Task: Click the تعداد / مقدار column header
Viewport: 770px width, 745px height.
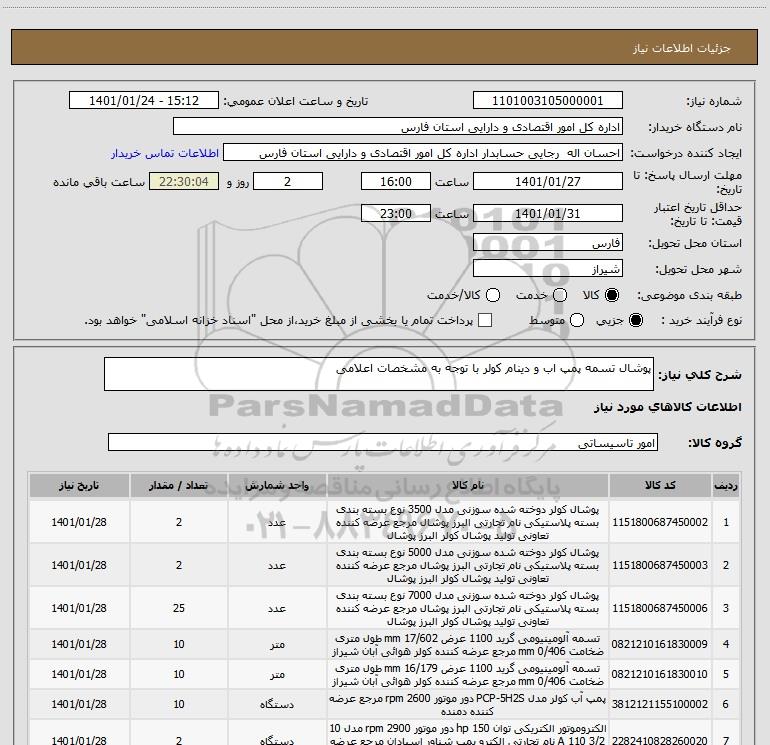Action: [x=179, y=486]
